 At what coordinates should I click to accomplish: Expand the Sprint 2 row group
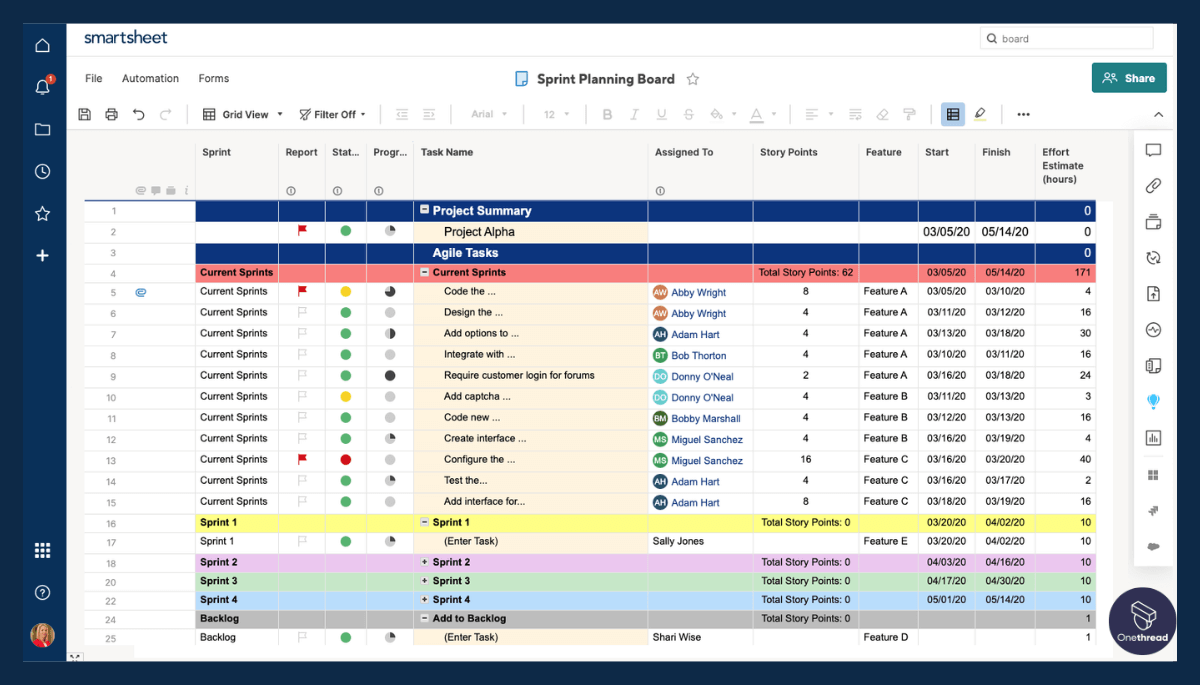[426, 562]
